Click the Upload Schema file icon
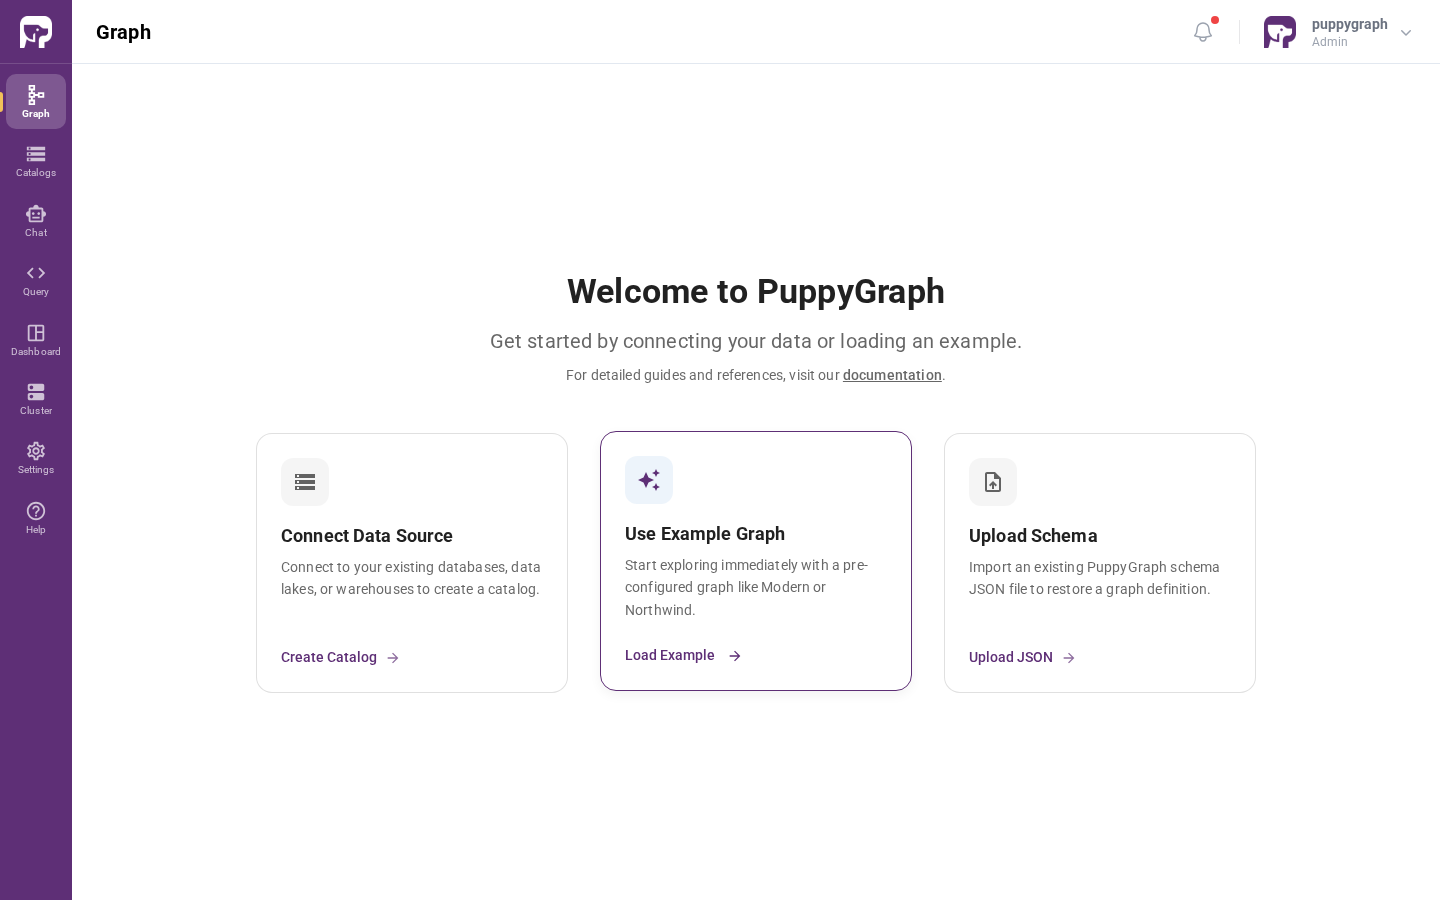The height and width of the screenshot is (900, 1440). click(993, 482)
